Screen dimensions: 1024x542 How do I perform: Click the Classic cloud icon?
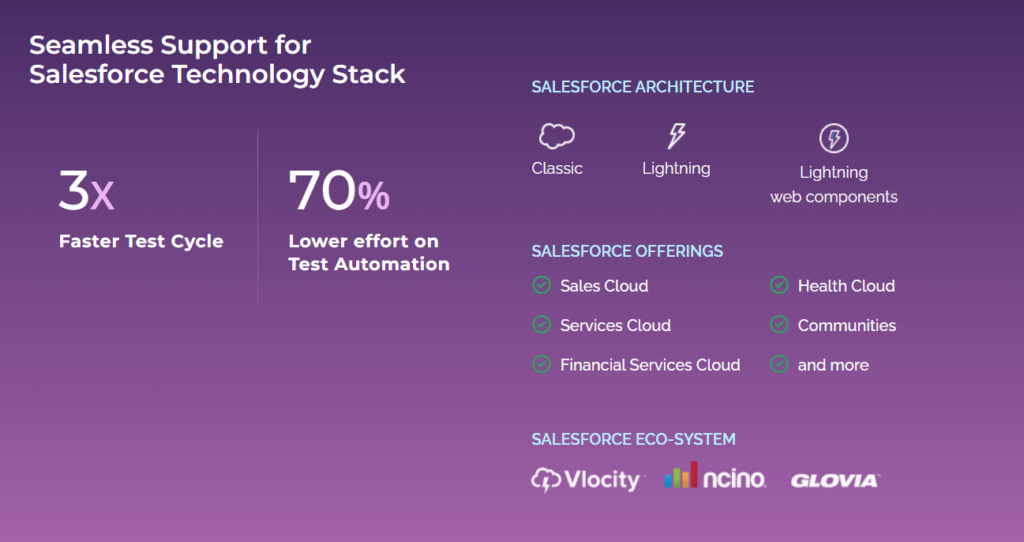[557, 136]
